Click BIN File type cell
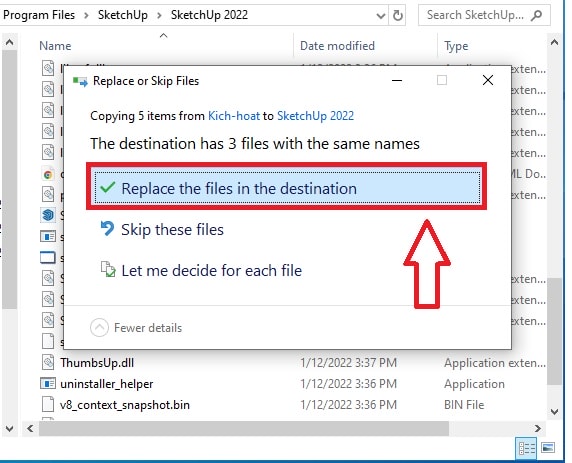Screen dimensions: 572x463 tap(464, 405)
